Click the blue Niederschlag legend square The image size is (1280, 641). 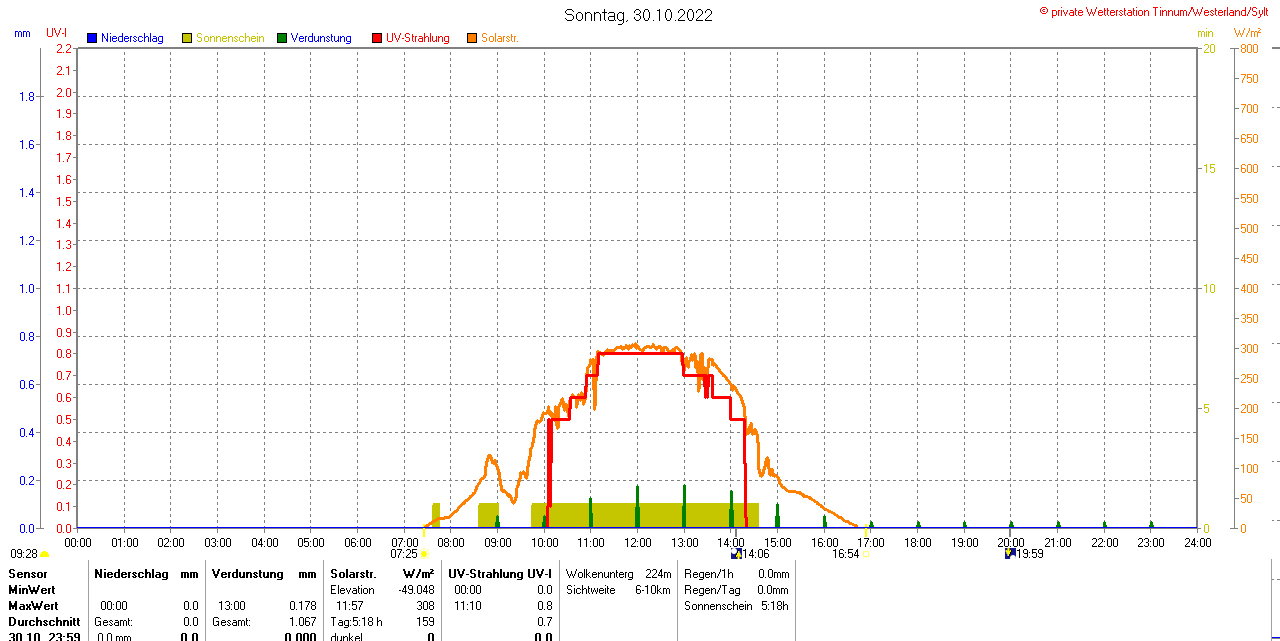pos(92,38)
